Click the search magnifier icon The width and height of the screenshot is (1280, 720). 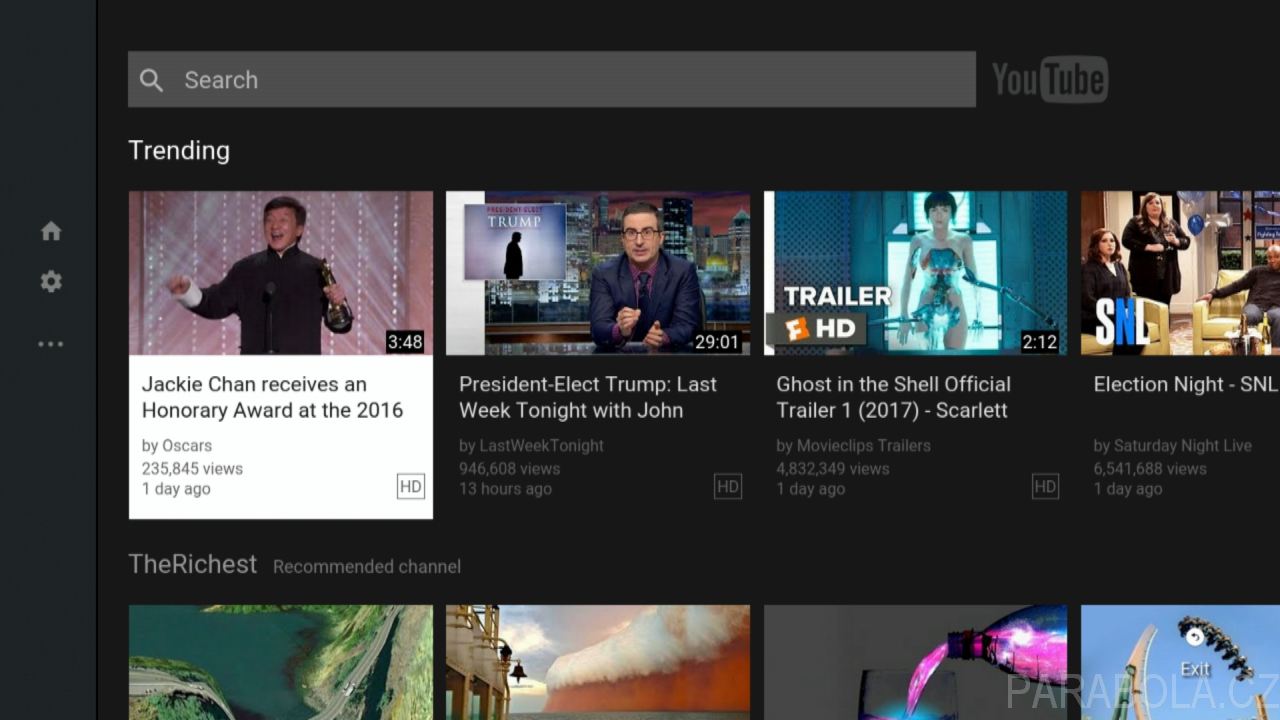pos(151,80)
